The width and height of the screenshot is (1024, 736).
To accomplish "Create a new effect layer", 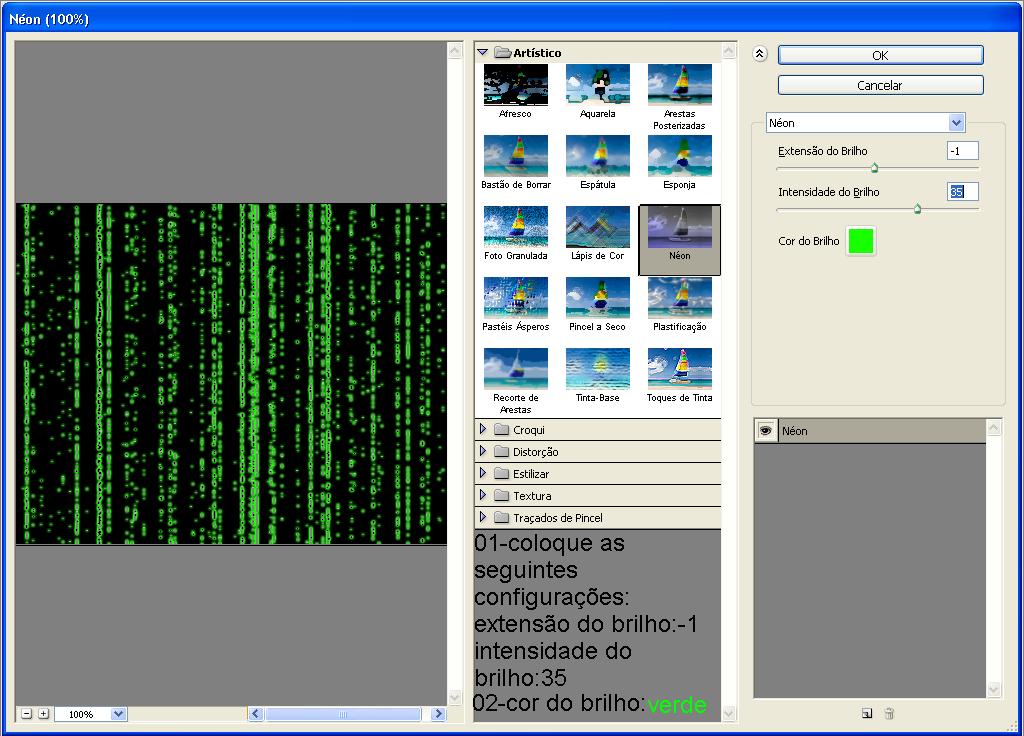I will point(864,714).
